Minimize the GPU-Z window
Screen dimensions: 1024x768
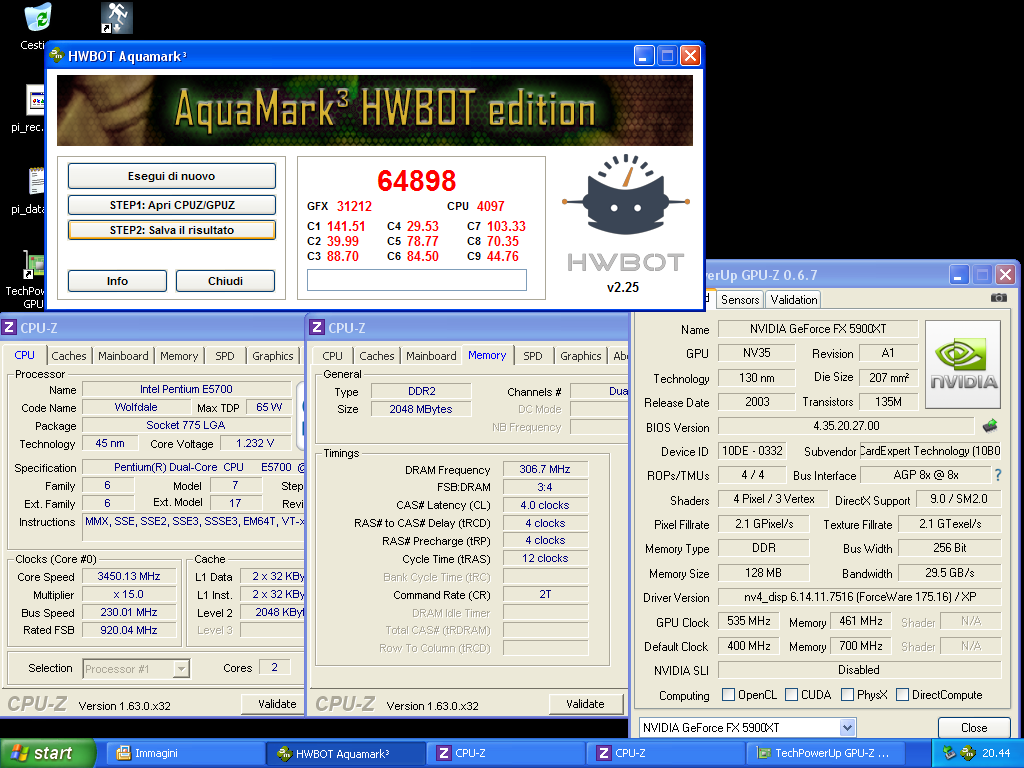click(959, 274)
